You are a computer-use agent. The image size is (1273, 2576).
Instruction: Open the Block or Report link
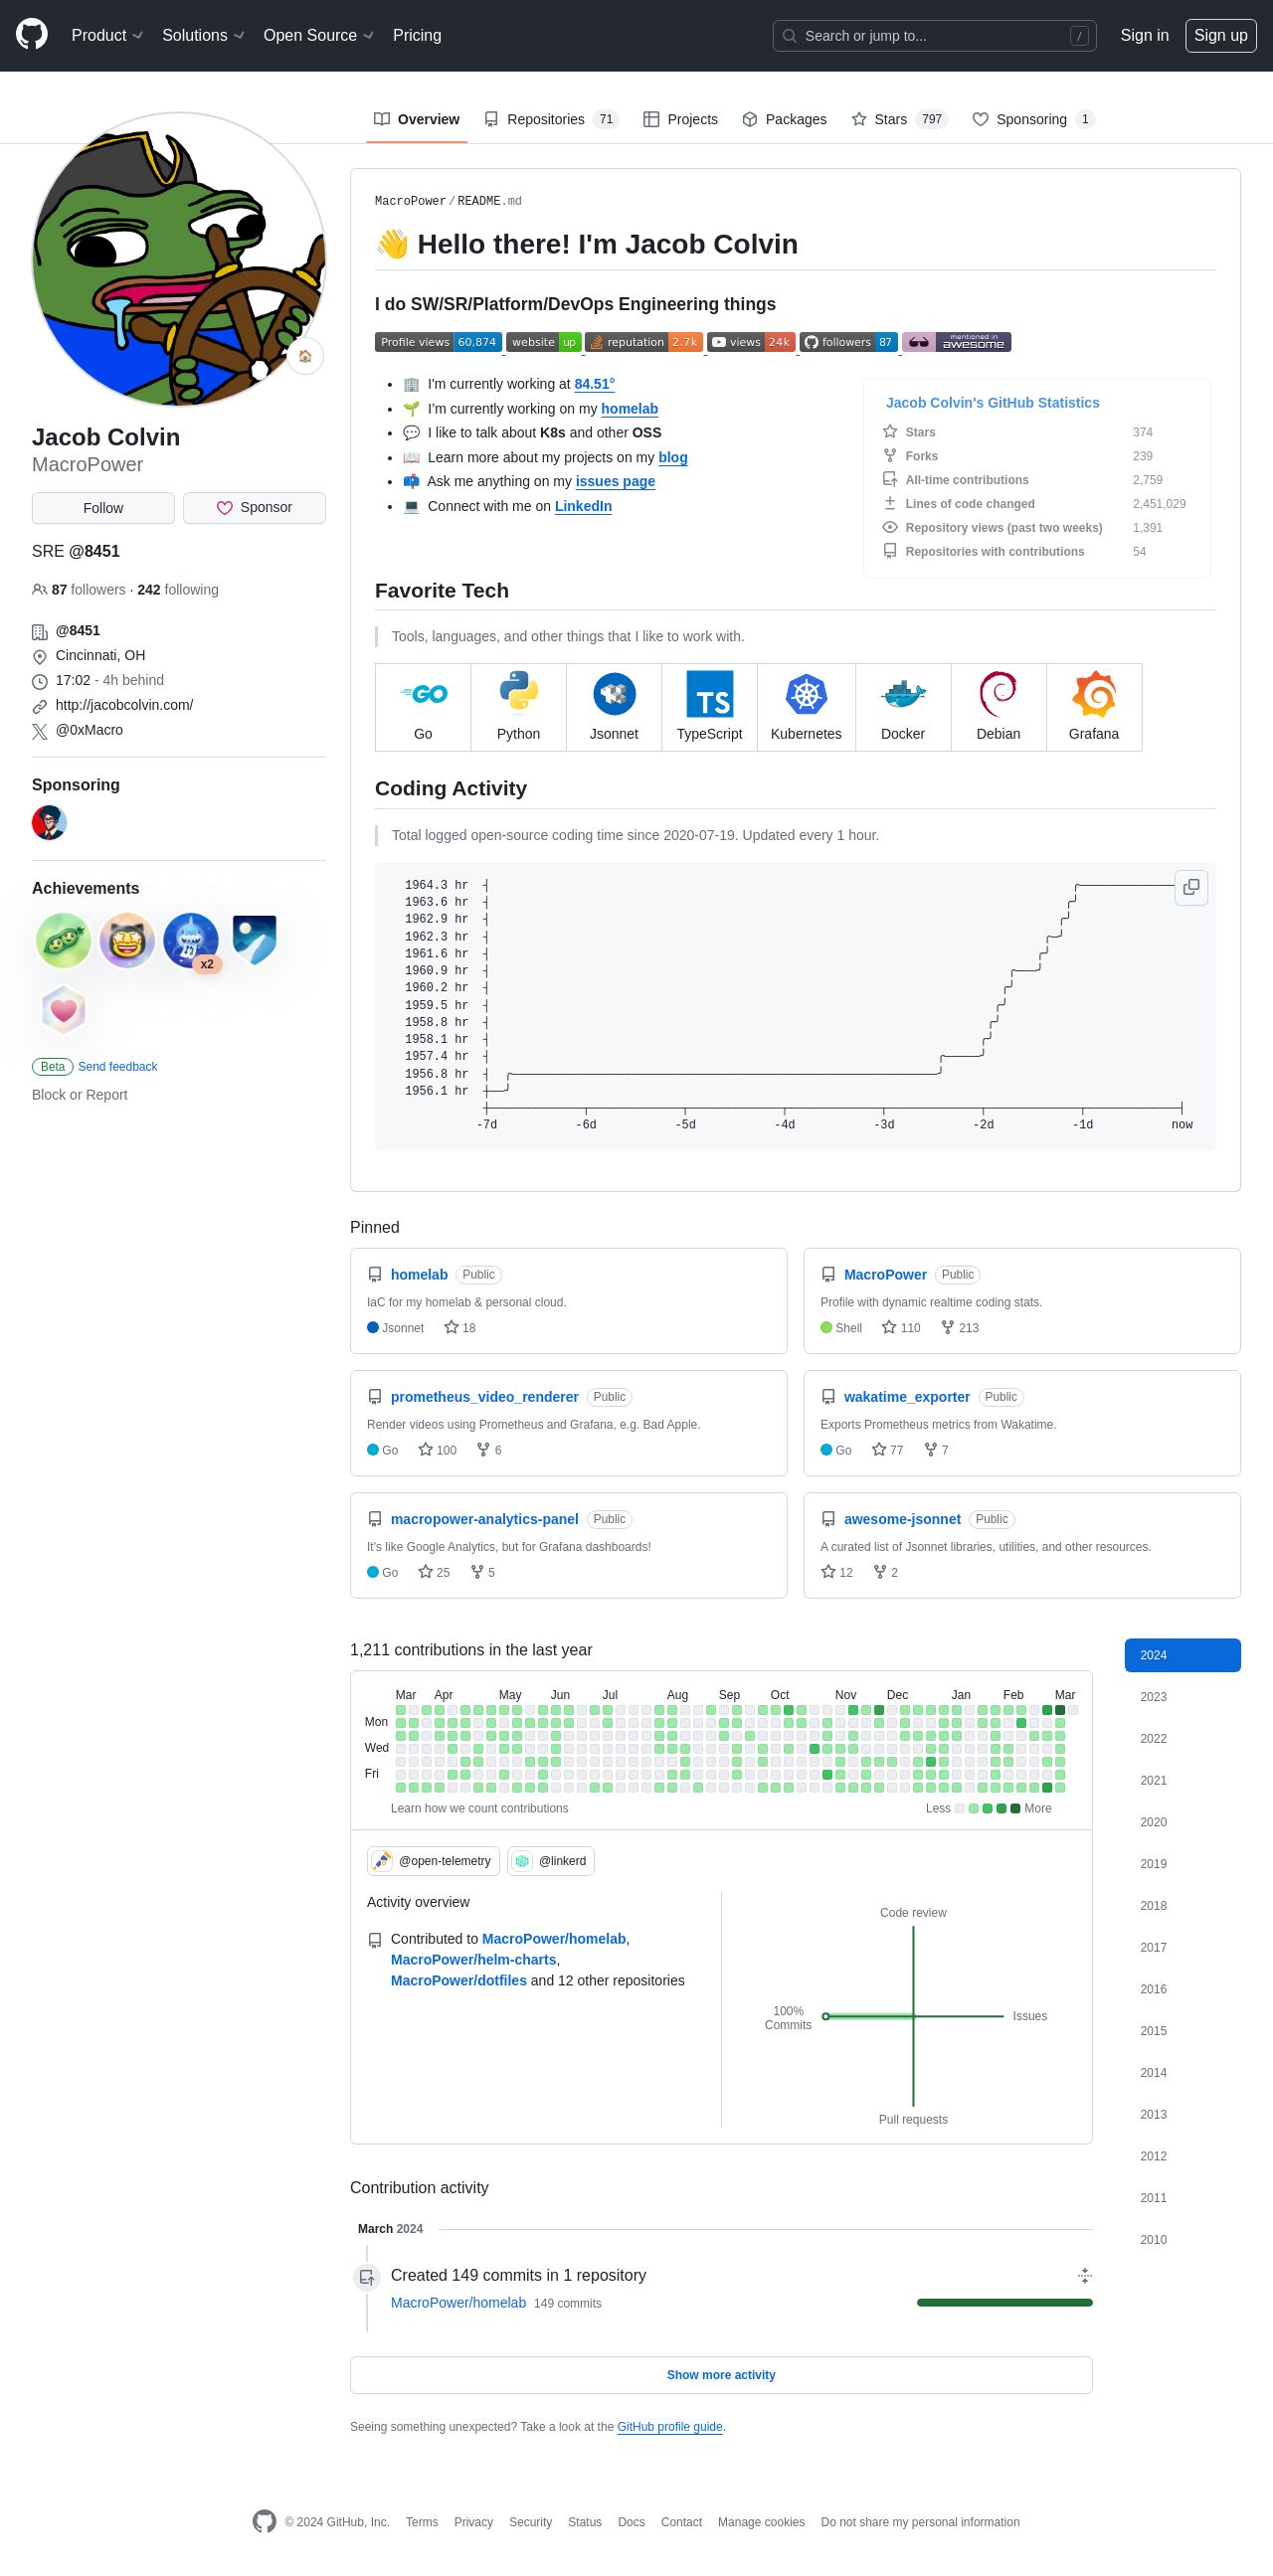pos(80,1095)
